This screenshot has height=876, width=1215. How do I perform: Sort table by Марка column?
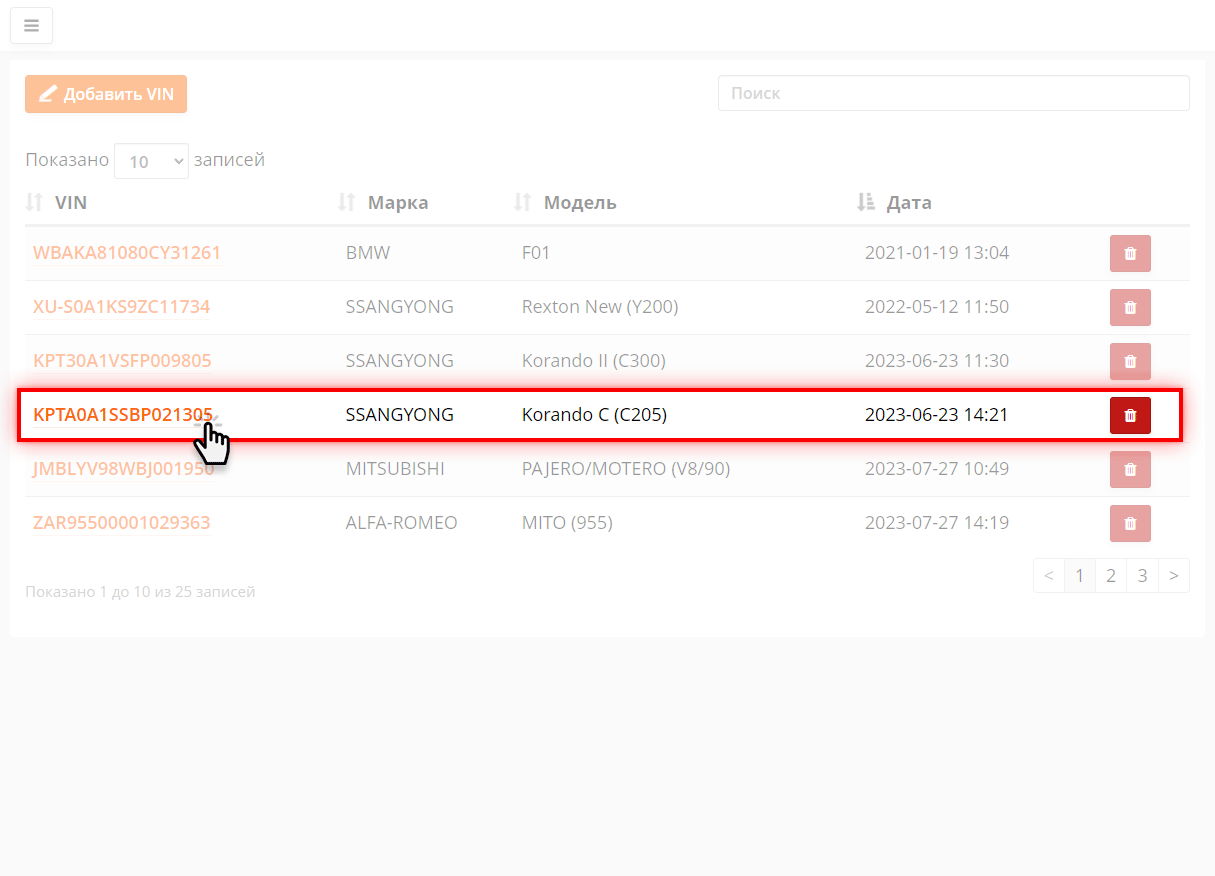coord(397,203)
